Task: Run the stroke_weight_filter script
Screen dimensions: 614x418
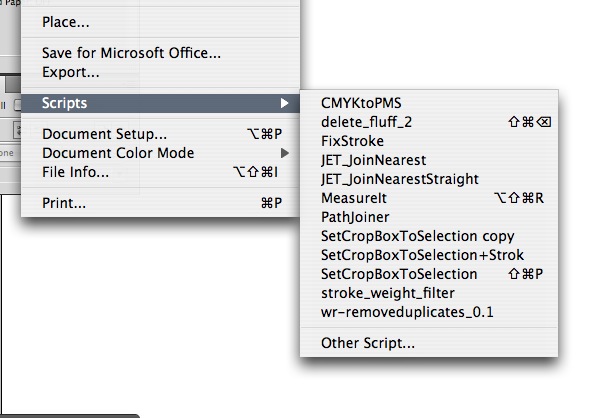Action: (429, 293)
